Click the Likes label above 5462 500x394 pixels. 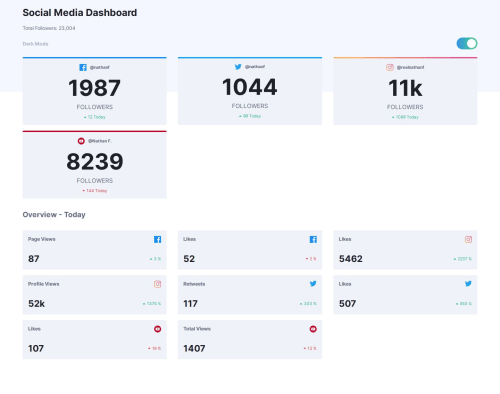(345, 239)
